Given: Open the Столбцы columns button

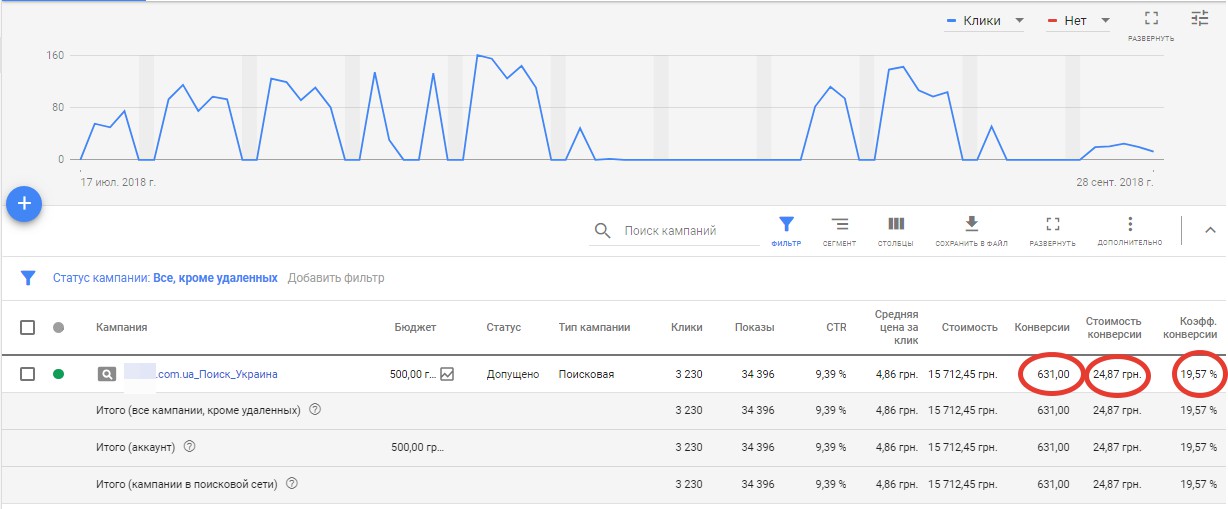Looking at the screenshot, I should pyautogui.click(x=895, y=231).
